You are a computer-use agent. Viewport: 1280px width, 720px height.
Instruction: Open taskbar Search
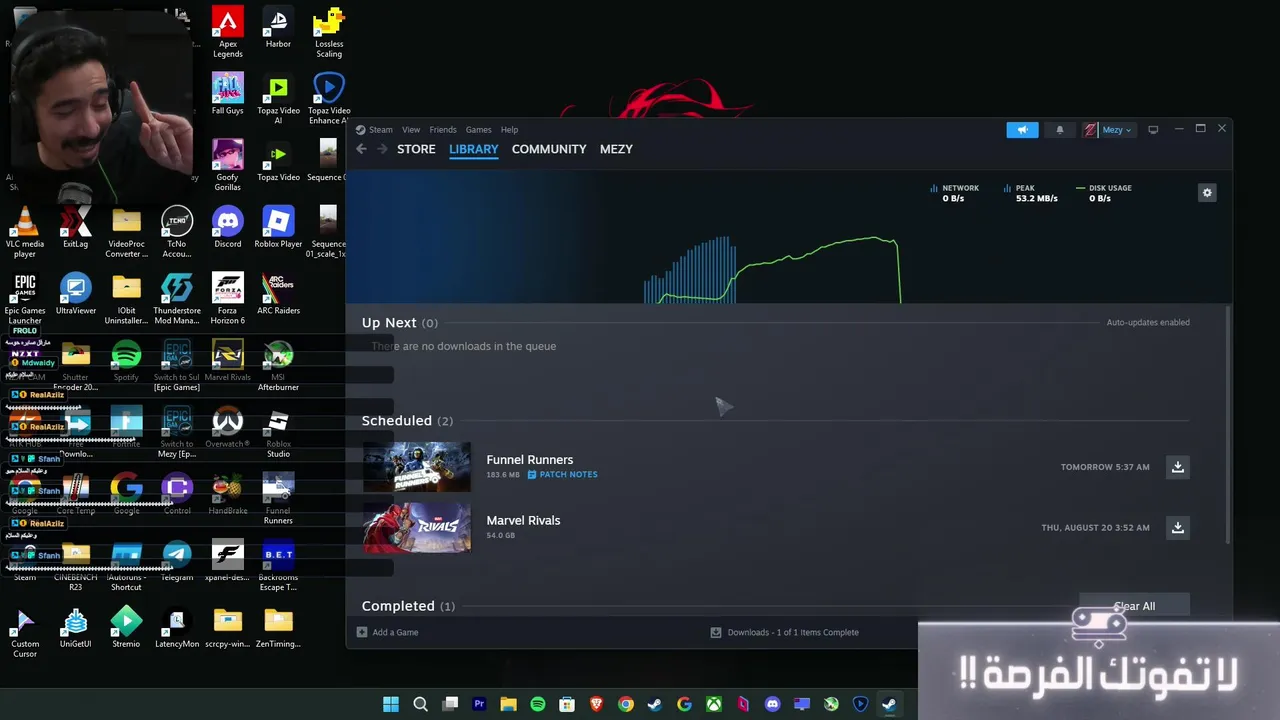[x=421, y=704]
